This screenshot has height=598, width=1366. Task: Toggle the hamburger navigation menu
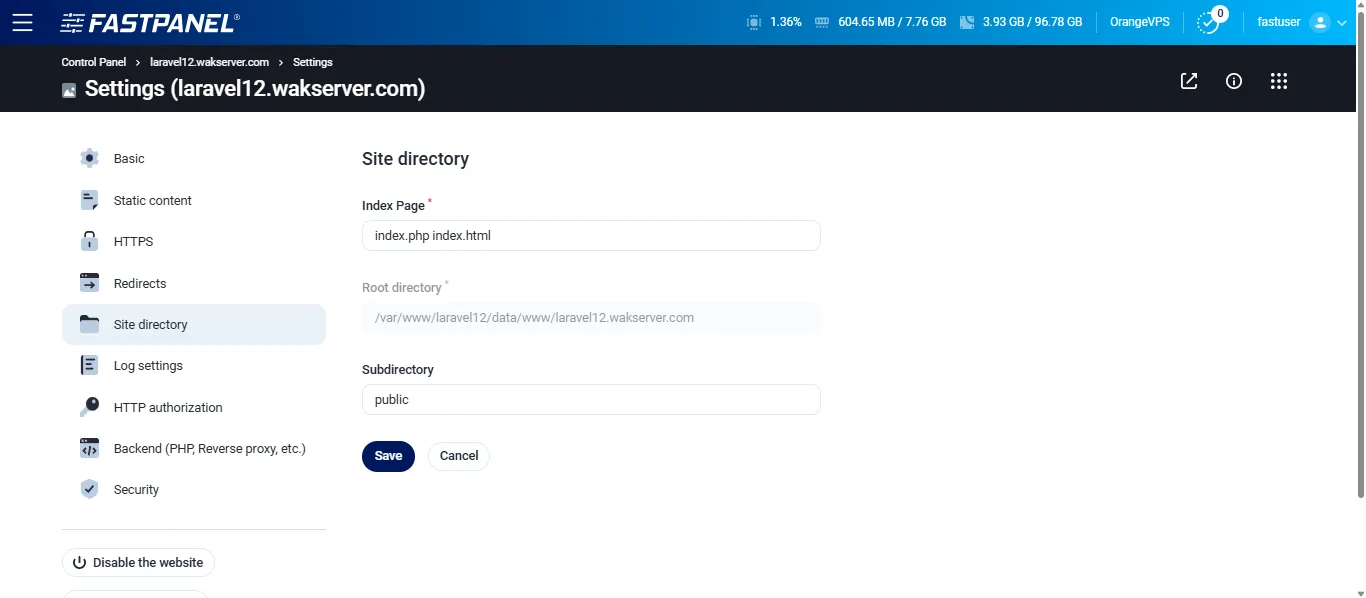pyautogui.click(x=22, y=21)
